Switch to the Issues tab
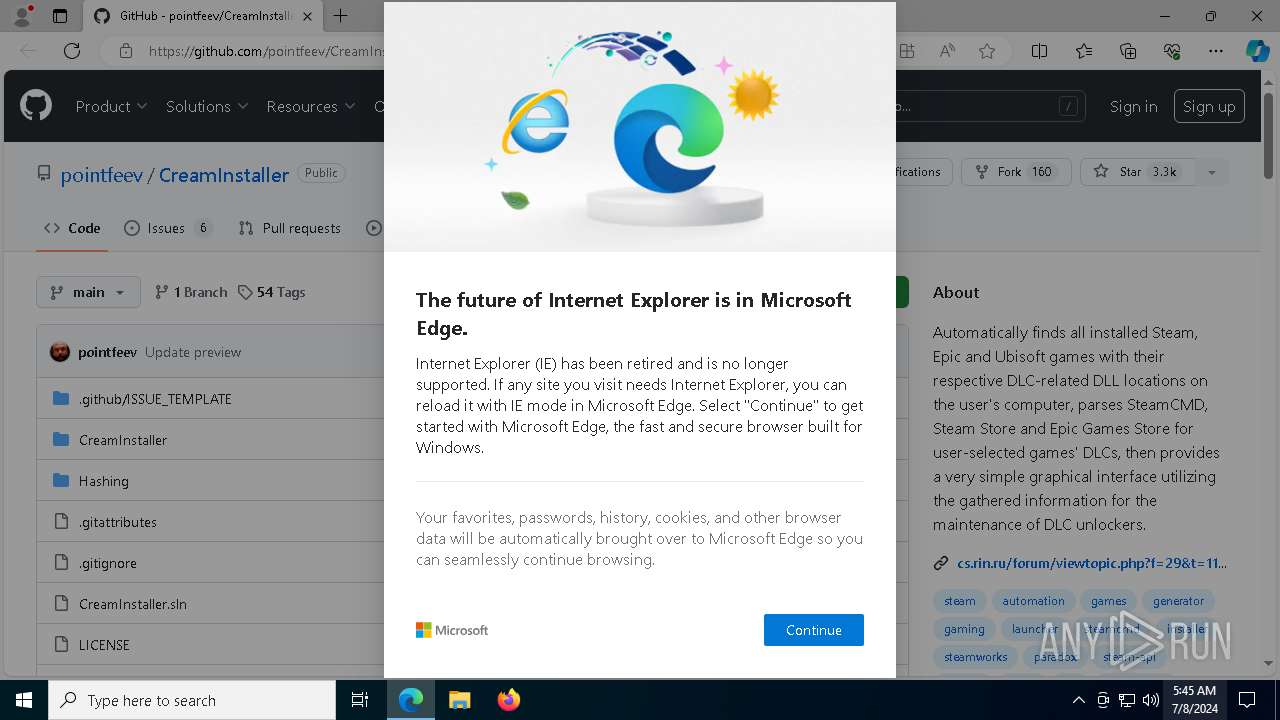Viewport: 1280px width, 720px height. (166, 228)
